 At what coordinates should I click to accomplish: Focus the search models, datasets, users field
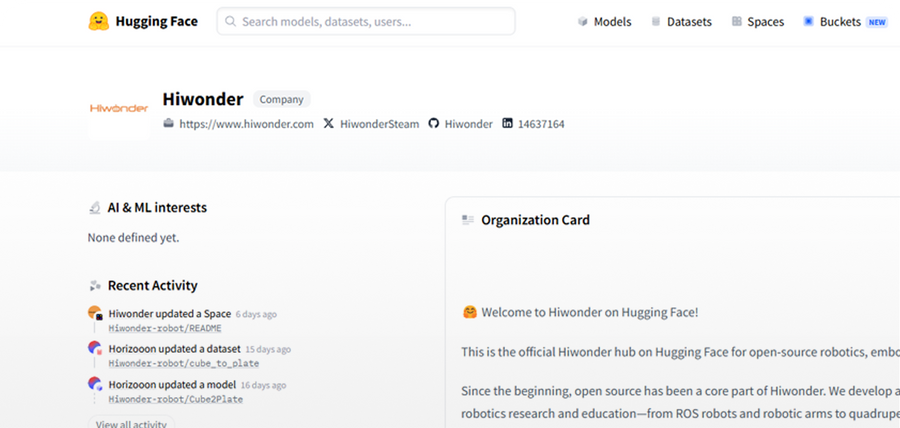[366, 21]
